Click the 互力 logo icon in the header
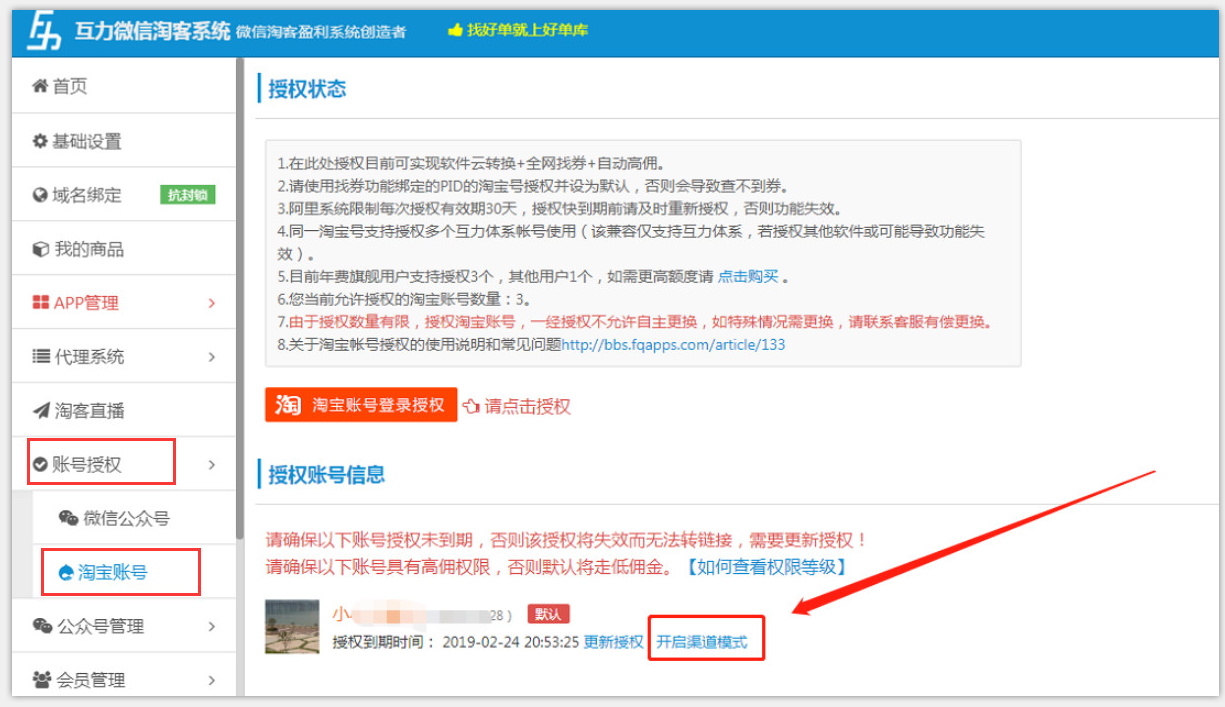 pyautogui.click(x=44, y=30)
